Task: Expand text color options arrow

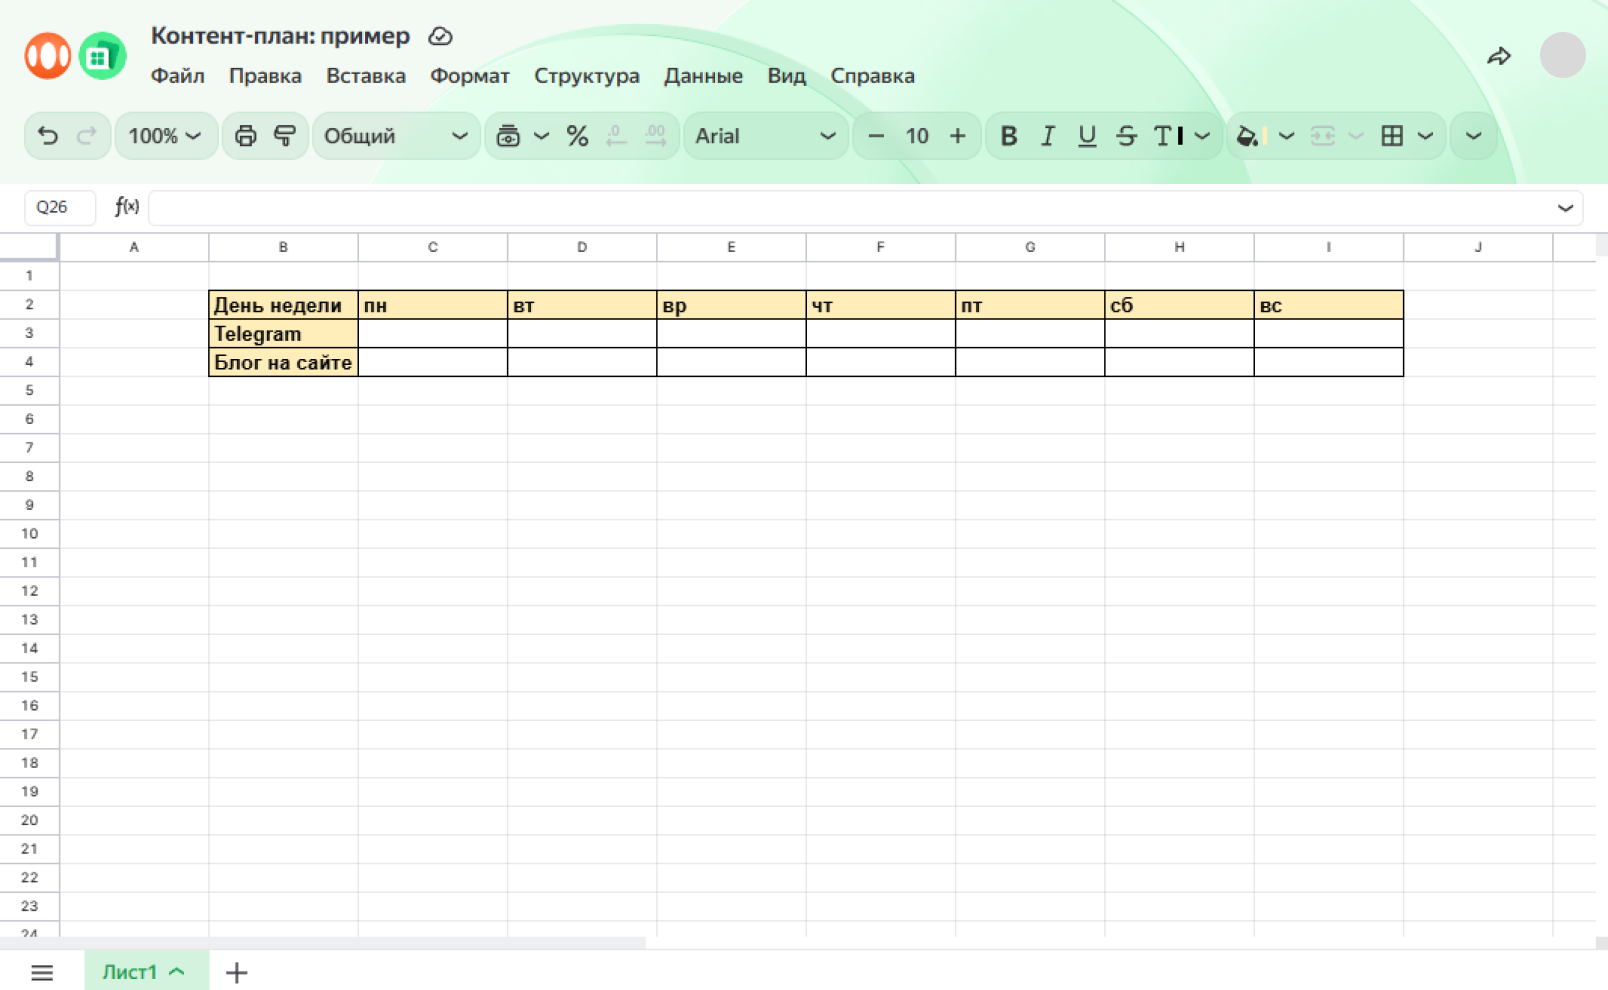Action: coord(1202,136)
